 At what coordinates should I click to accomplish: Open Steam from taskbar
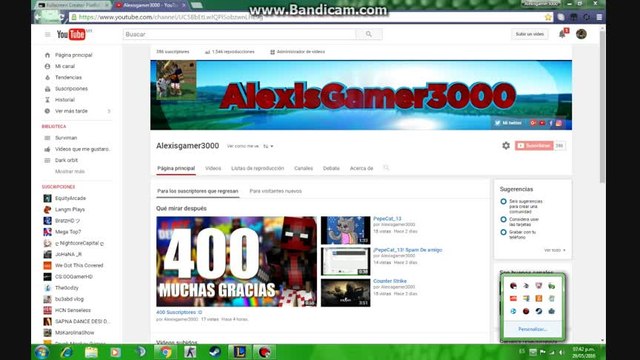pyautogui.click(x=215, y=352)
